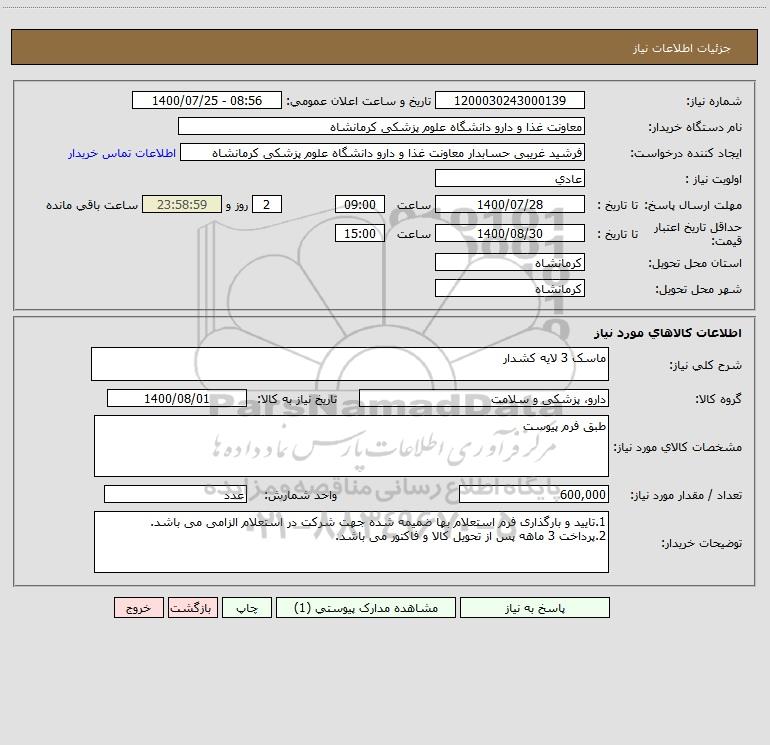Click the نام دستگاه خریدار label
Viewport: 770px width, 745px height.
695,127
